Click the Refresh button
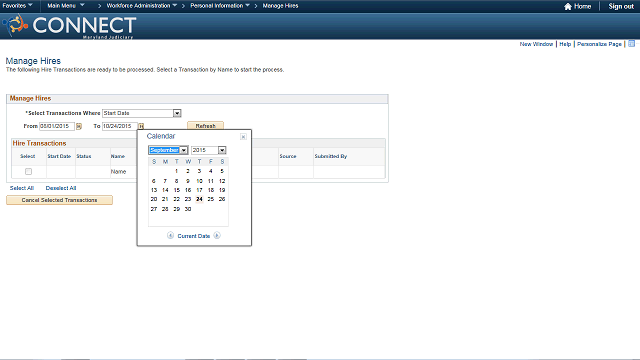The image size is (640, 360). [x=205, y=126]
